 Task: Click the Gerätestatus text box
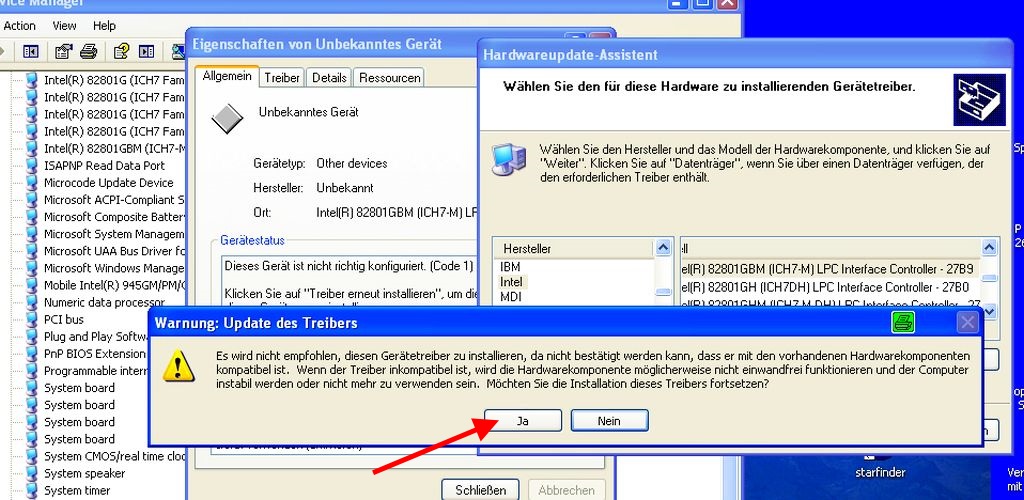tap(349, 282)
